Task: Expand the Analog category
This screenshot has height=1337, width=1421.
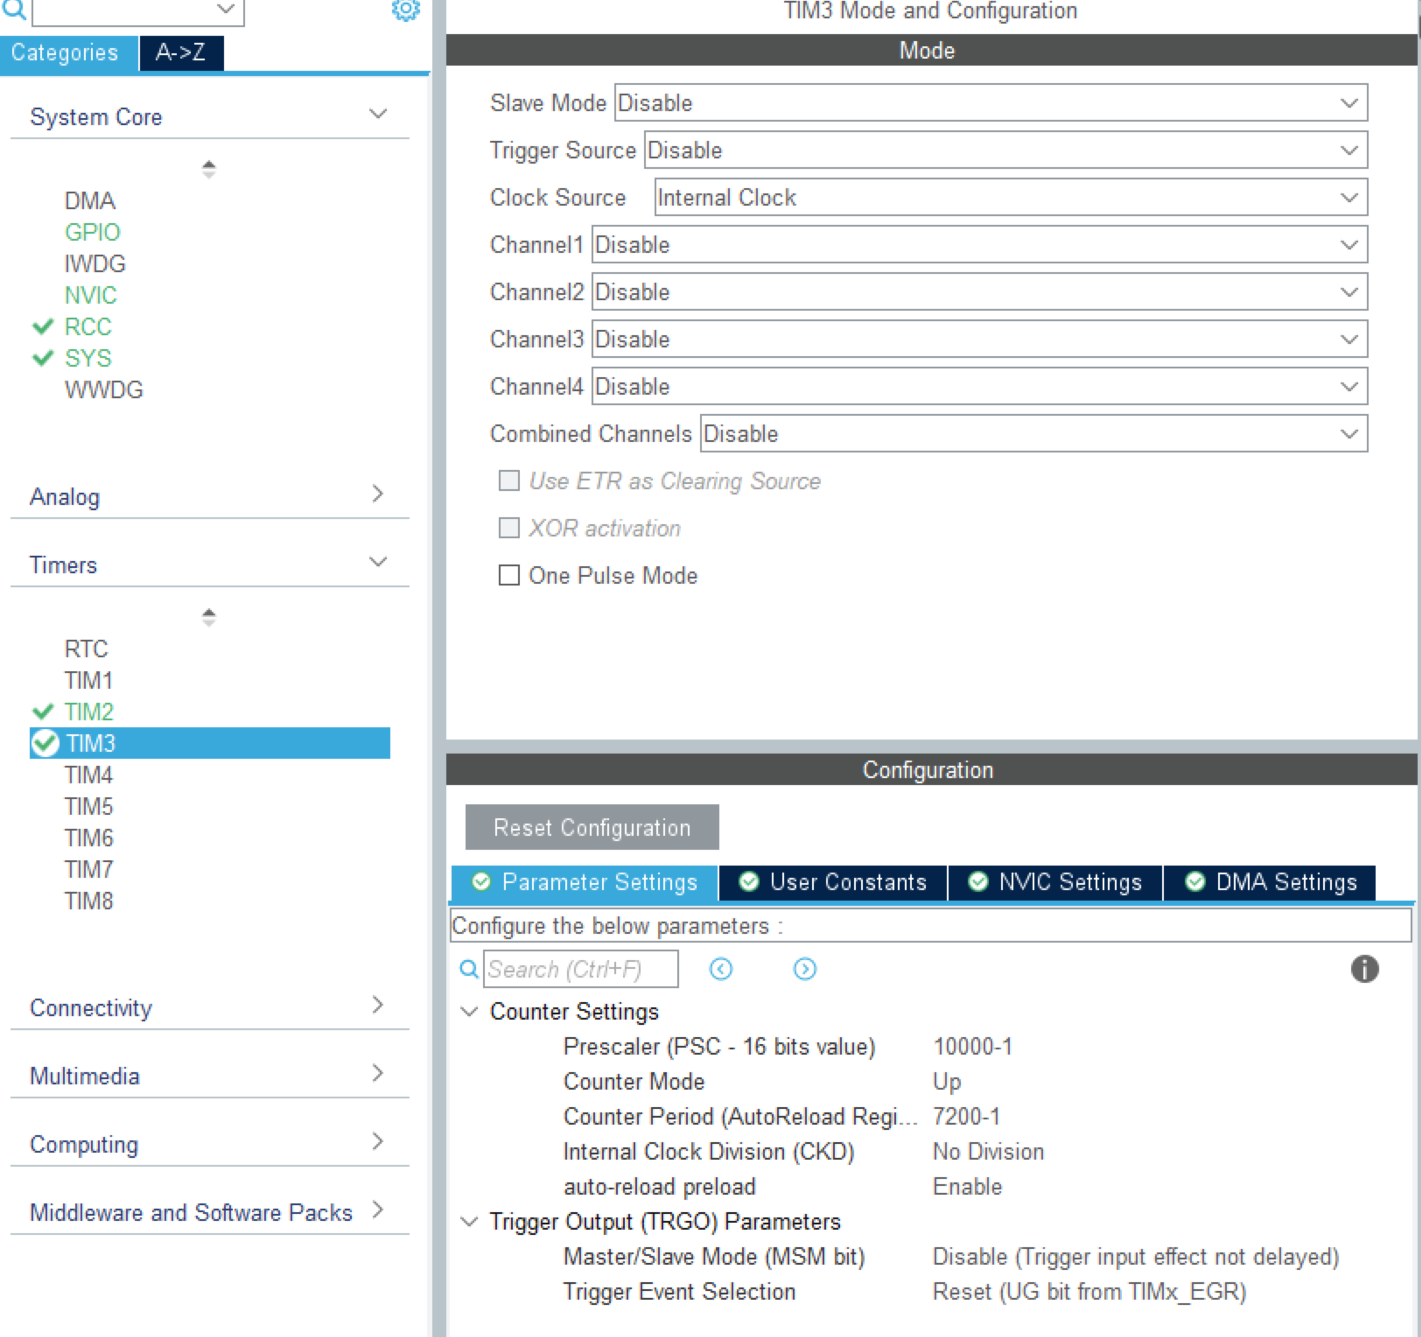Action: [377, 494]
